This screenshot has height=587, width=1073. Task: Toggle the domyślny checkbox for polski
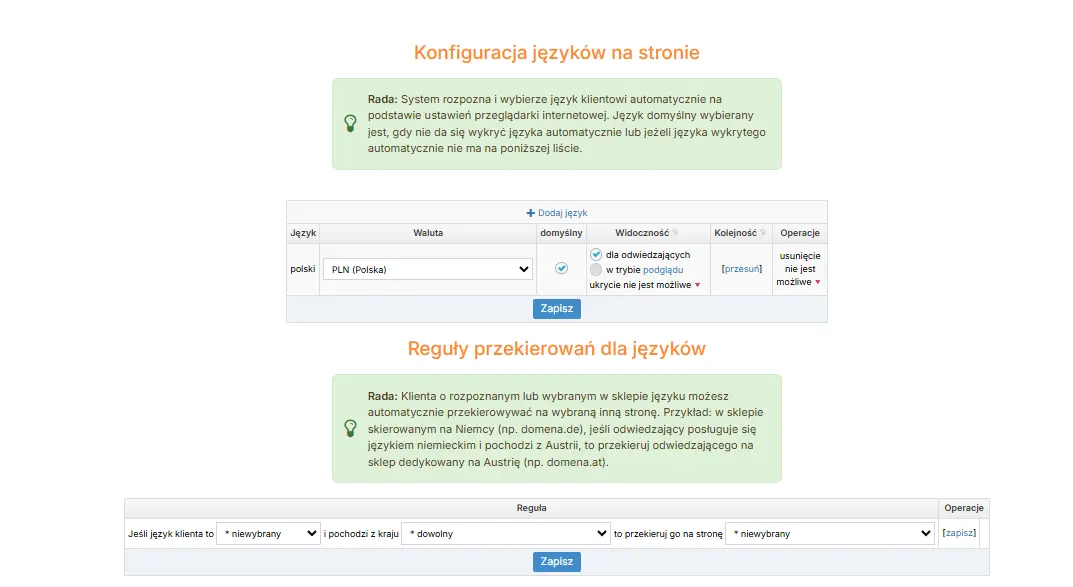coord(562,268)
